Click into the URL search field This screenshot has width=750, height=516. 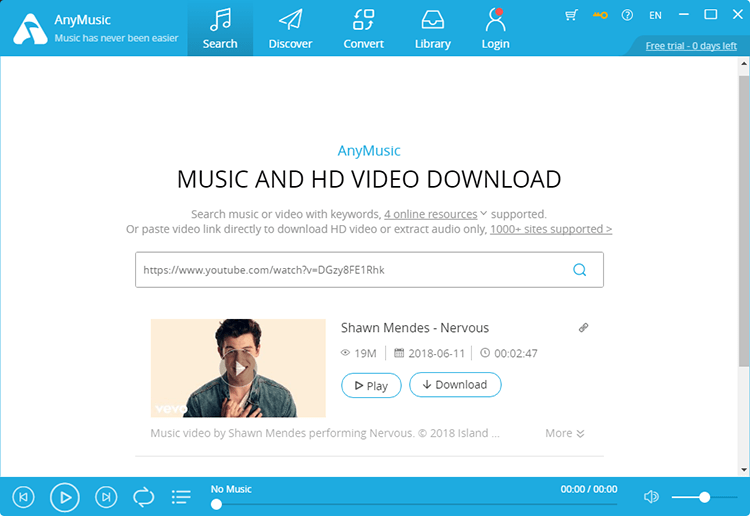pyautogui.click(x=369, y=270)
